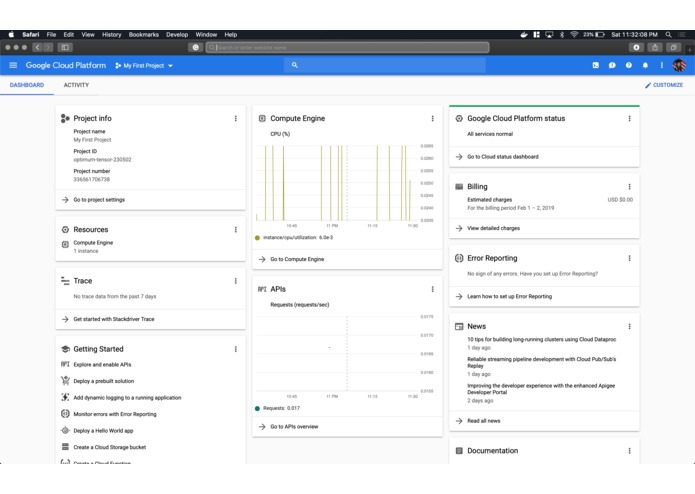Open the notifications bell
Screen dimensions: 695x494
(645, 65)
